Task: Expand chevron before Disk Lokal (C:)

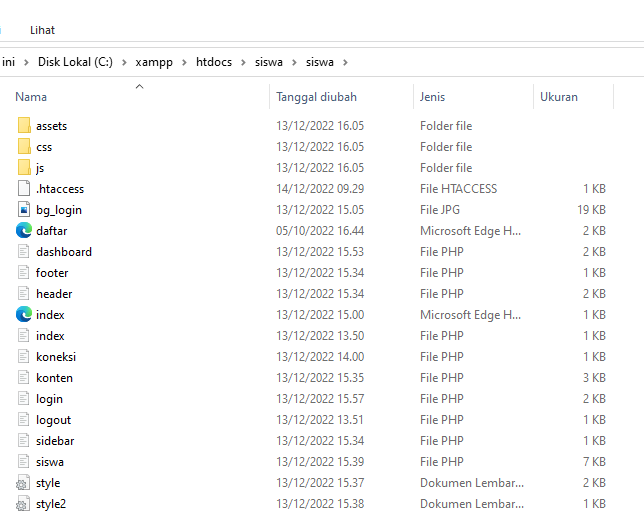Action: pos(26,62)
